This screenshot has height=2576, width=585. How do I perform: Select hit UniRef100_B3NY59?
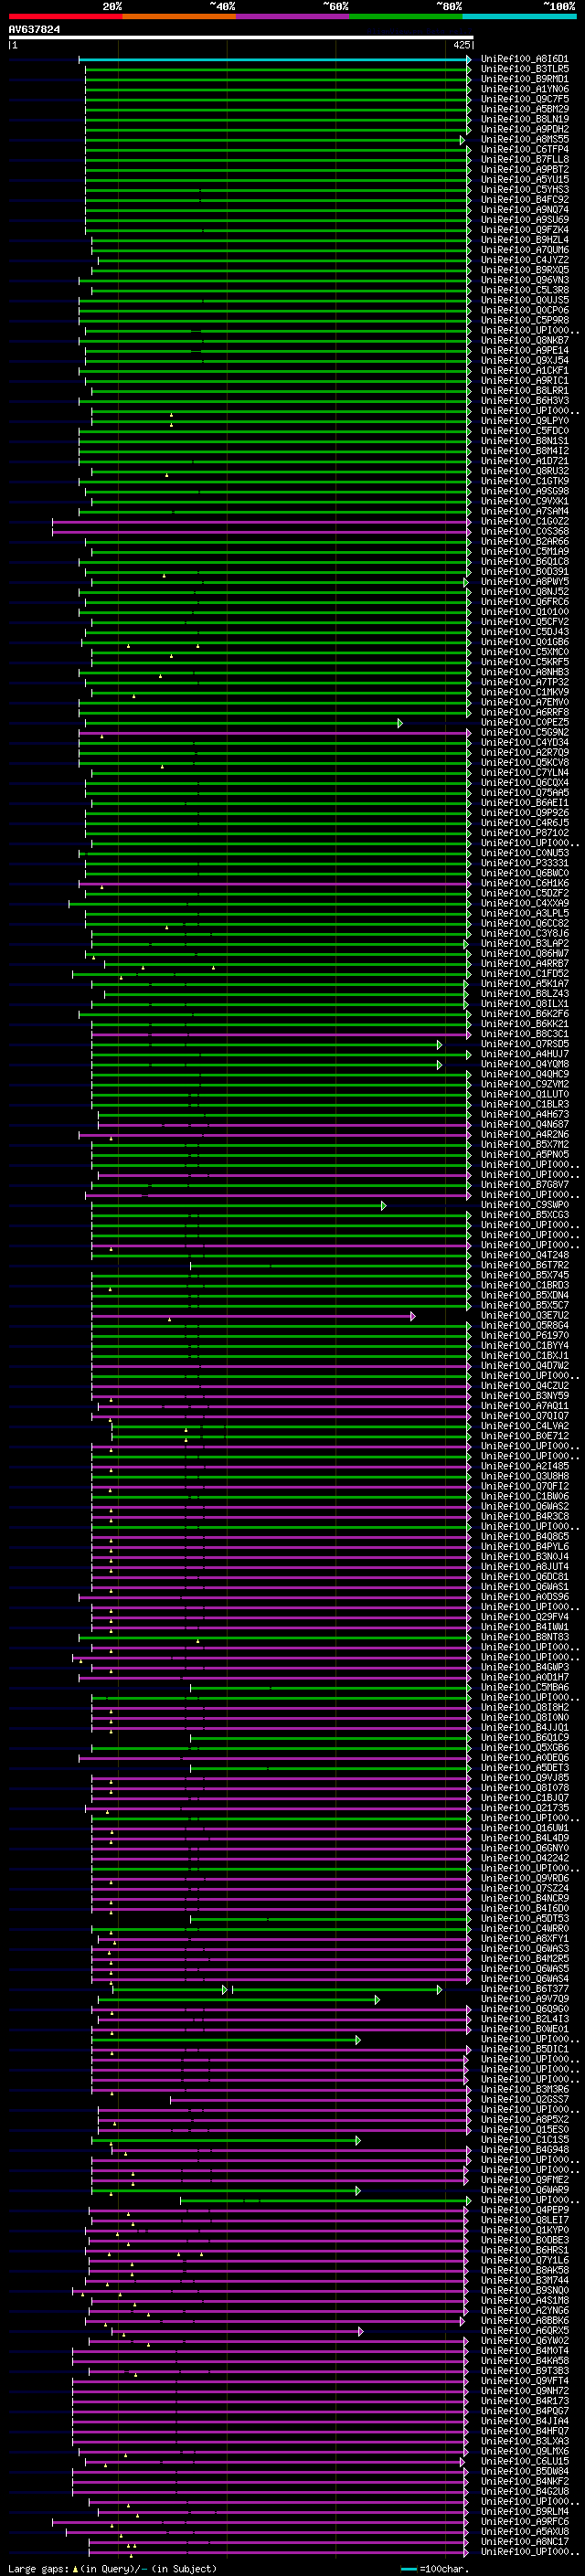point(524,1397)
